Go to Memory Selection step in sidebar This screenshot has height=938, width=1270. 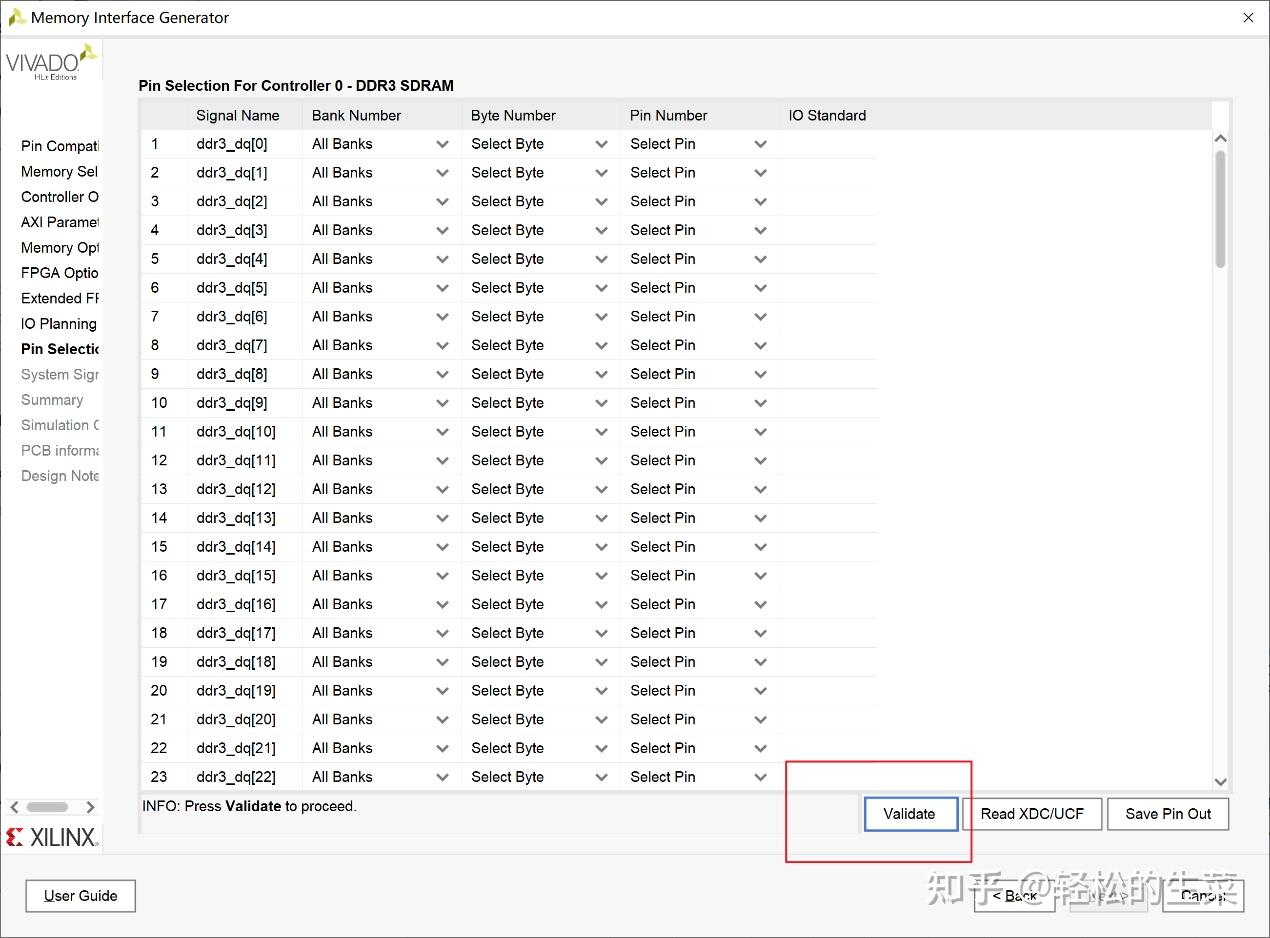(60, 172)
